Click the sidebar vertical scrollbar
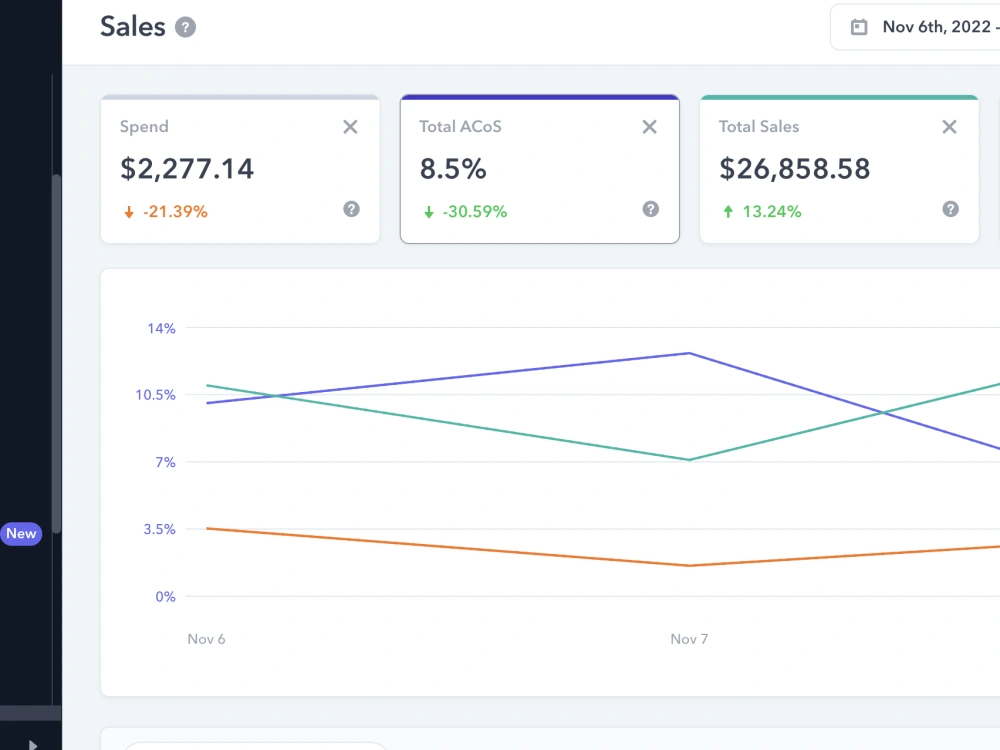Image resolution: width=1000 pixels, height=750 pixels. 56,354
